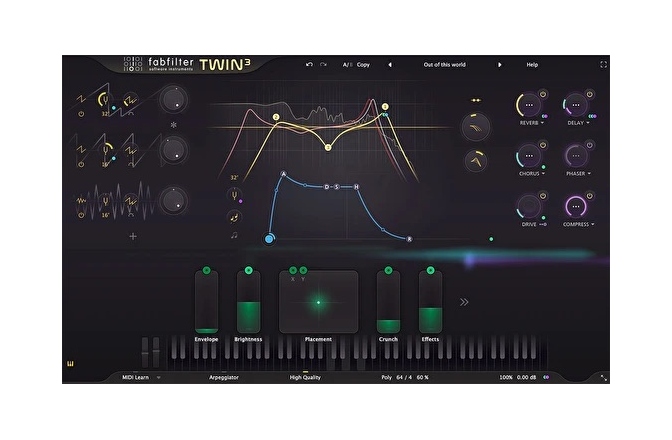Viewport: 672px width, 440px height.
Task: Click the Placement XY pad center point
Action: point(318,303)
